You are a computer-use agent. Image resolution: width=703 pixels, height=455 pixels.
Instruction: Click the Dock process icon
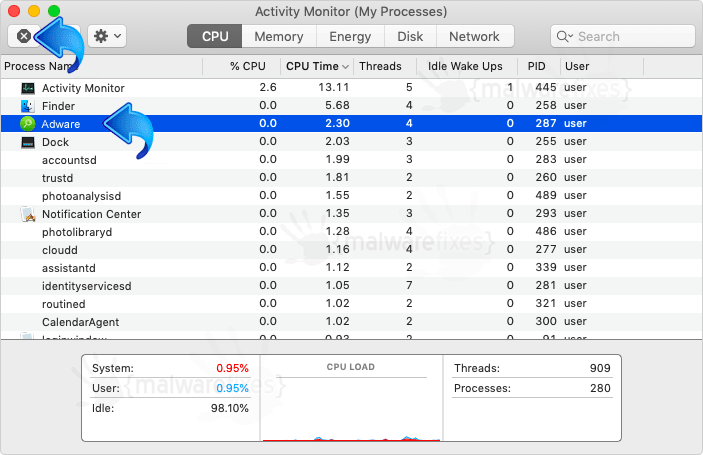click(28, 142)
